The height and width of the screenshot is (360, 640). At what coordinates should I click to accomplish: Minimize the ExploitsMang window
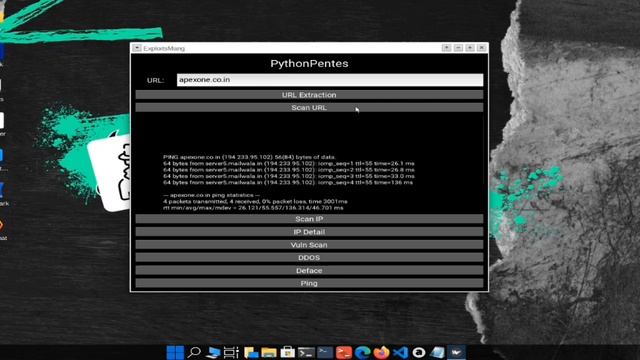coord(458,48)
